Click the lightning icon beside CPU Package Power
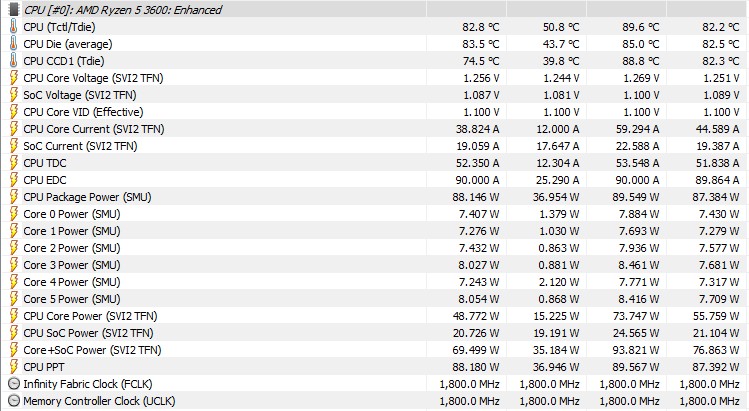The height and width of the screenshot is (411, 749). point(12,197)
